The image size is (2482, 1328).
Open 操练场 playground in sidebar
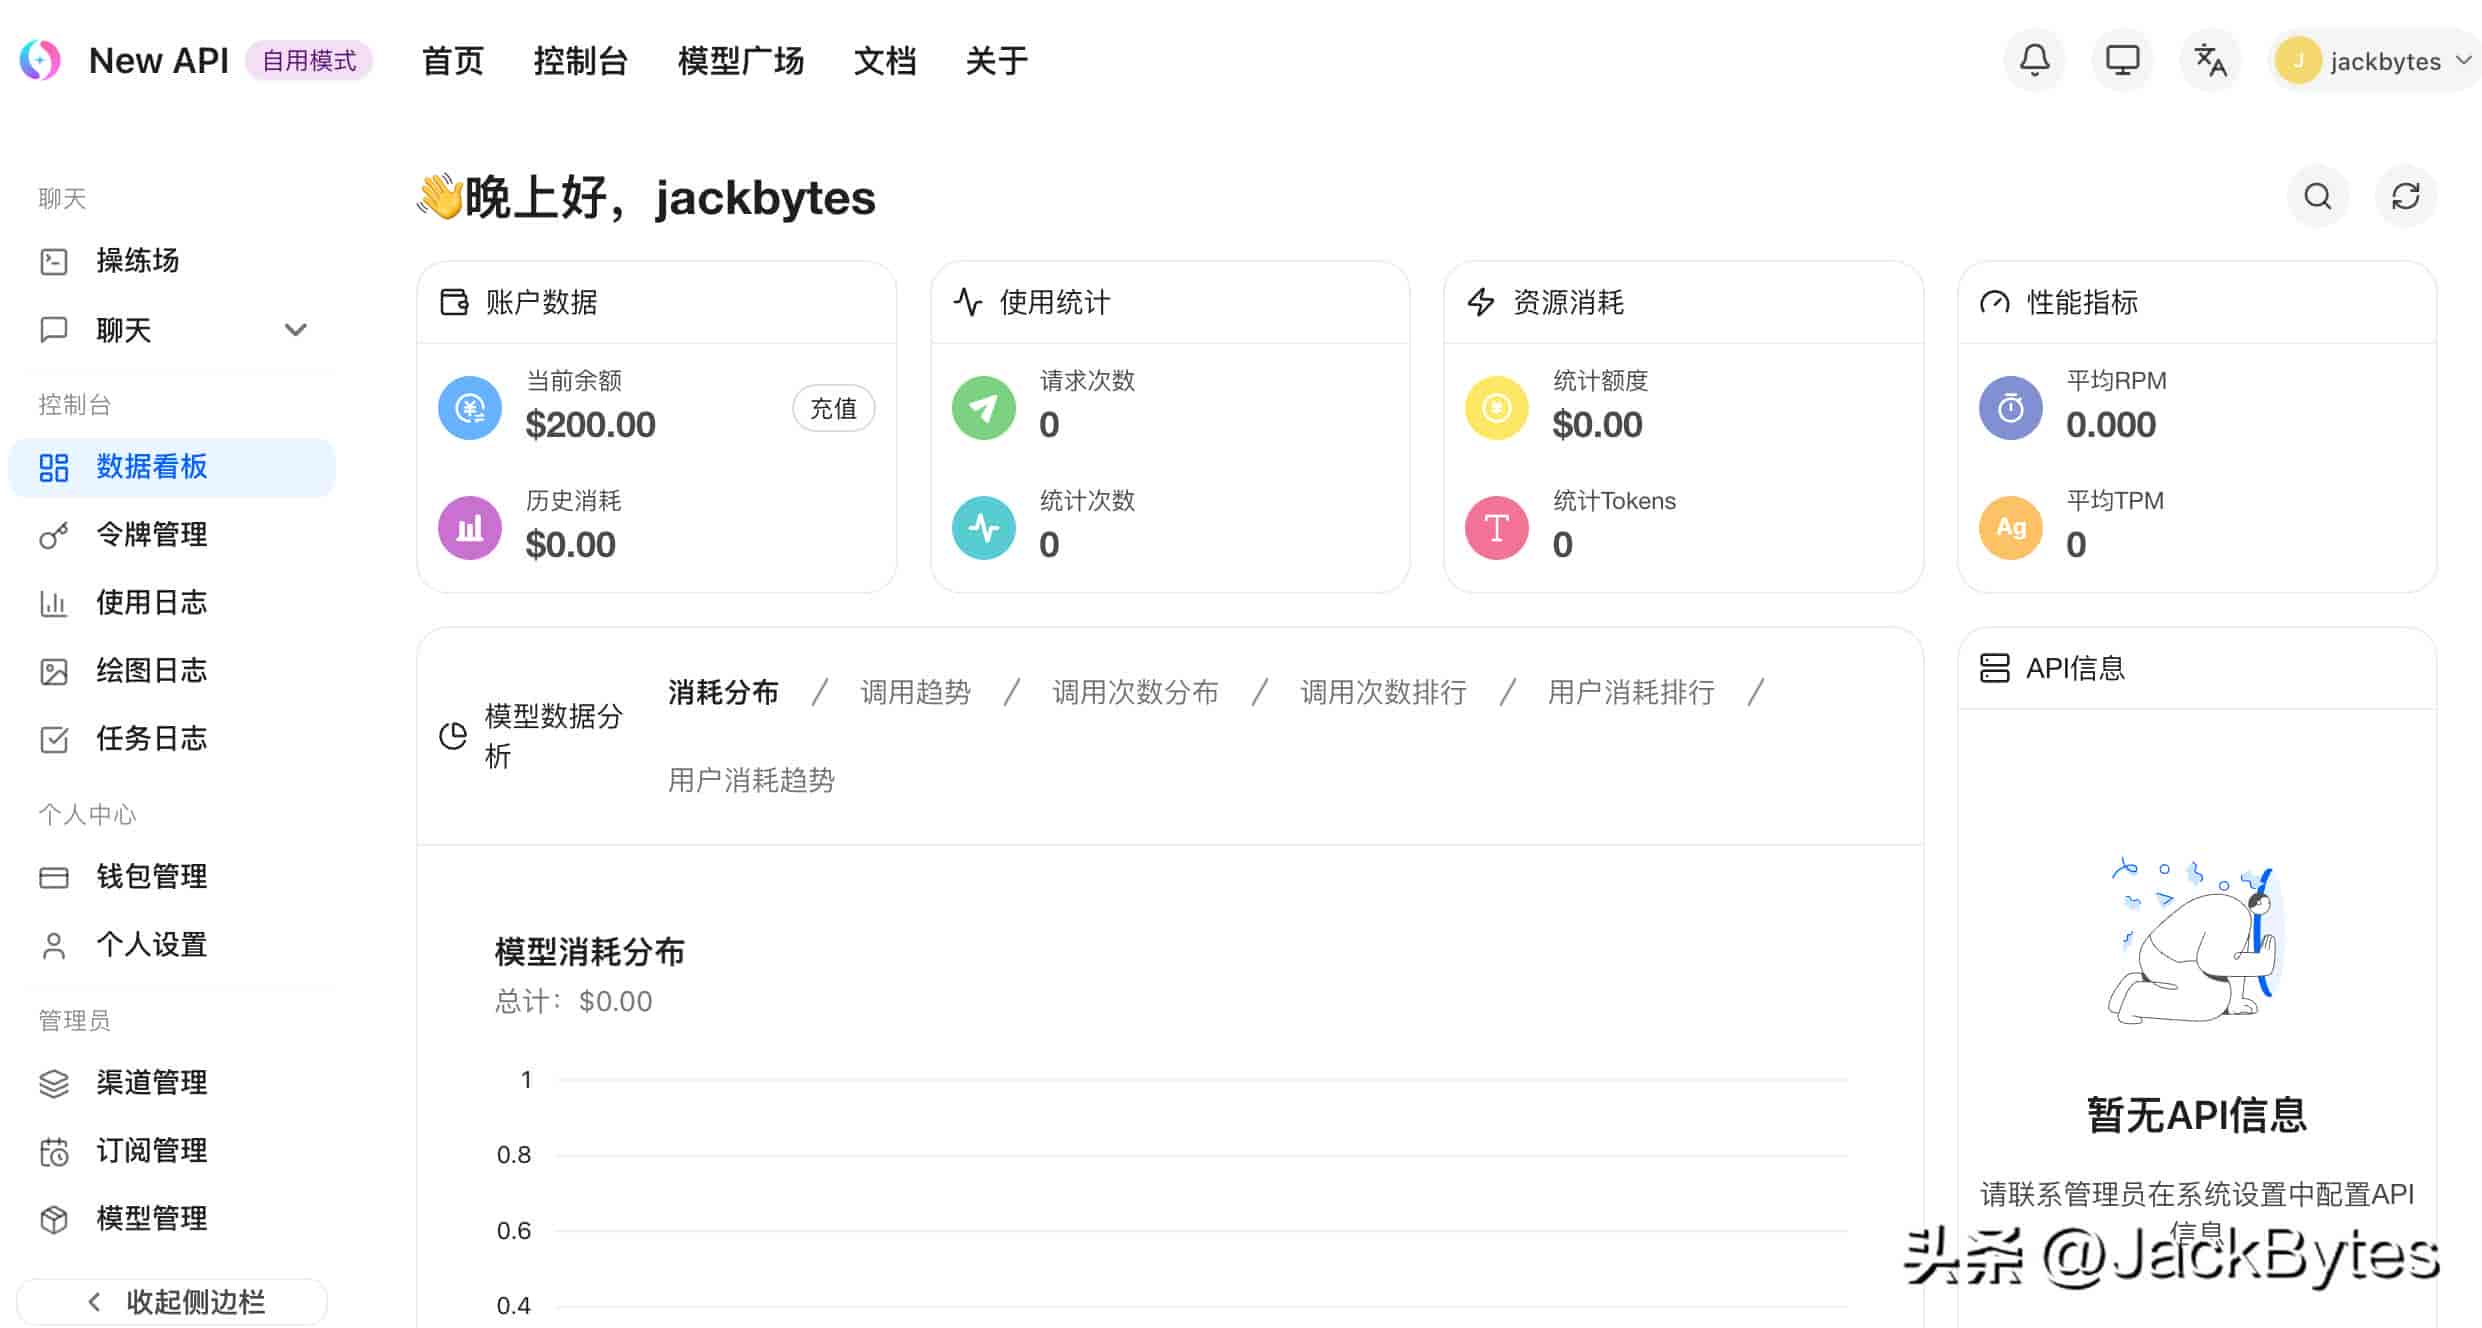(172, 261)
